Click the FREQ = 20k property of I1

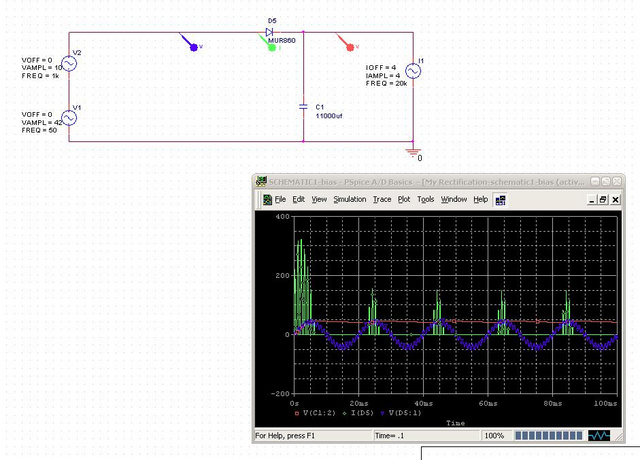point(387,83)
